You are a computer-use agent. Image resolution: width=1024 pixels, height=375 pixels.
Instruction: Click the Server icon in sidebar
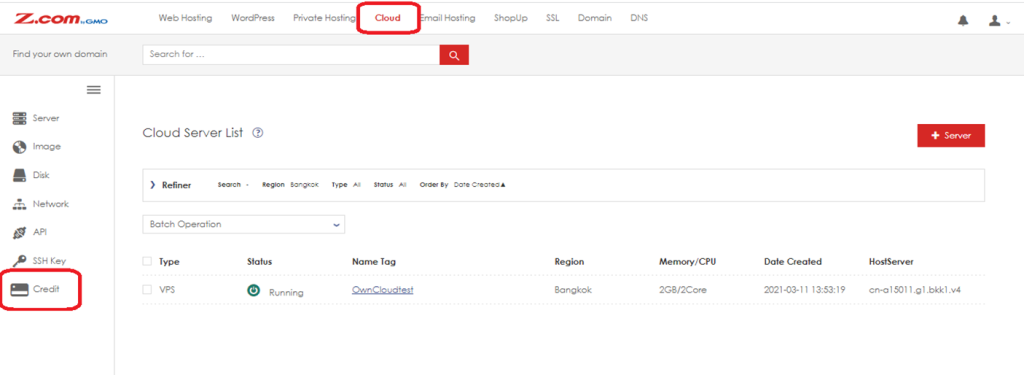(20, 118)
